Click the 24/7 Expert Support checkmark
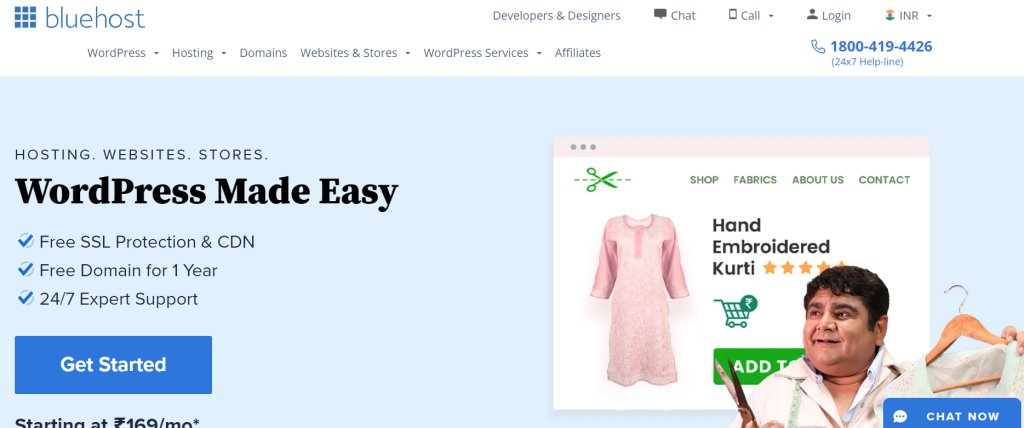Viewport: 1024px width, 428px height. click(x=25, y=298)
